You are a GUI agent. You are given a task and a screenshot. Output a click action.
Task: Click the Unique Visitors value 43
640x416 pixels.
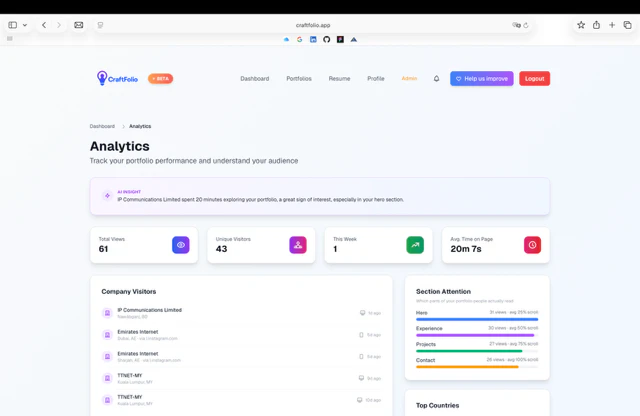click(221, 249)
